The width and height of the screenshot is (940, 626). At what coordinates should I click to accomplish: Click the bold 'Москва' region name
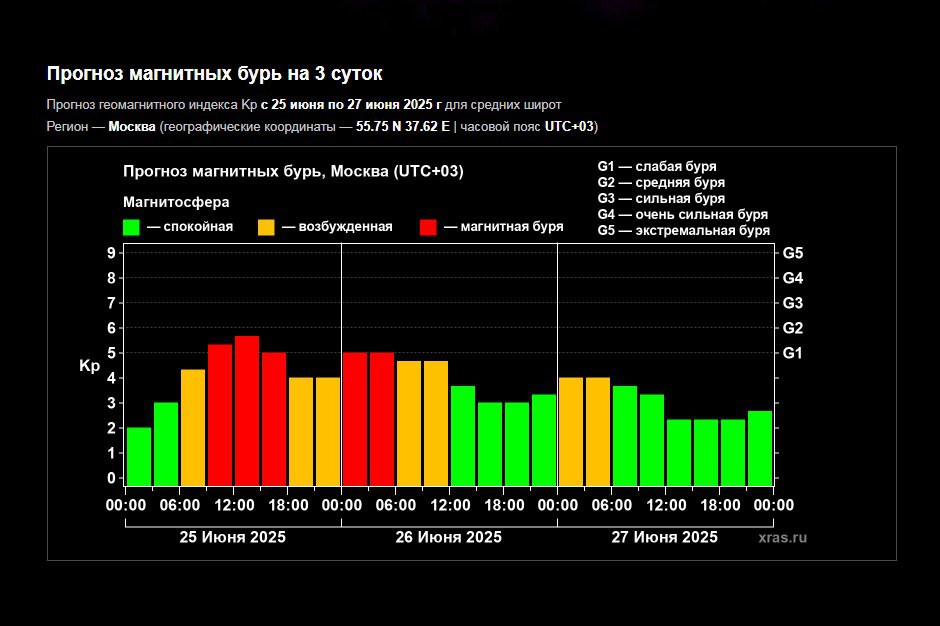pyautogui.click(x=132, y=126)
